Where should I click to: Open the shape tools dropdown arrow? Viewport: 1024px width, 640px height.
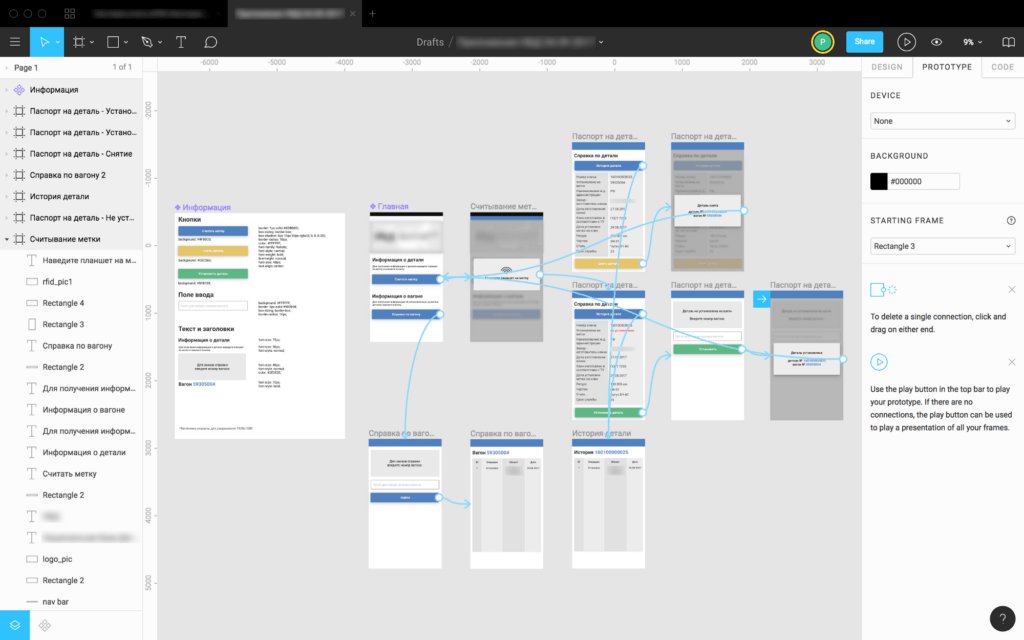(x=126, y=42)
